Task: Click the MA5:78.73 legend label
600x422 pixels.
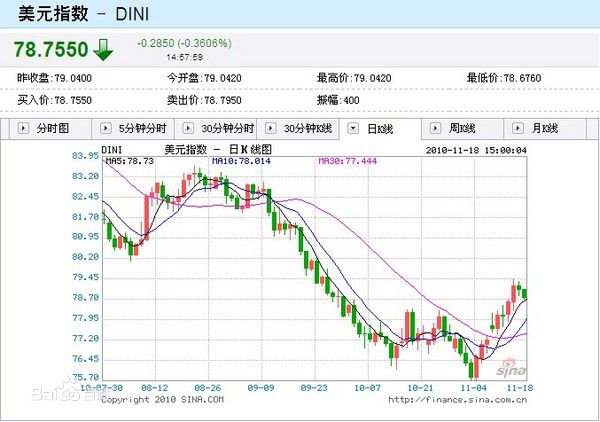Action: pos(130,161)
